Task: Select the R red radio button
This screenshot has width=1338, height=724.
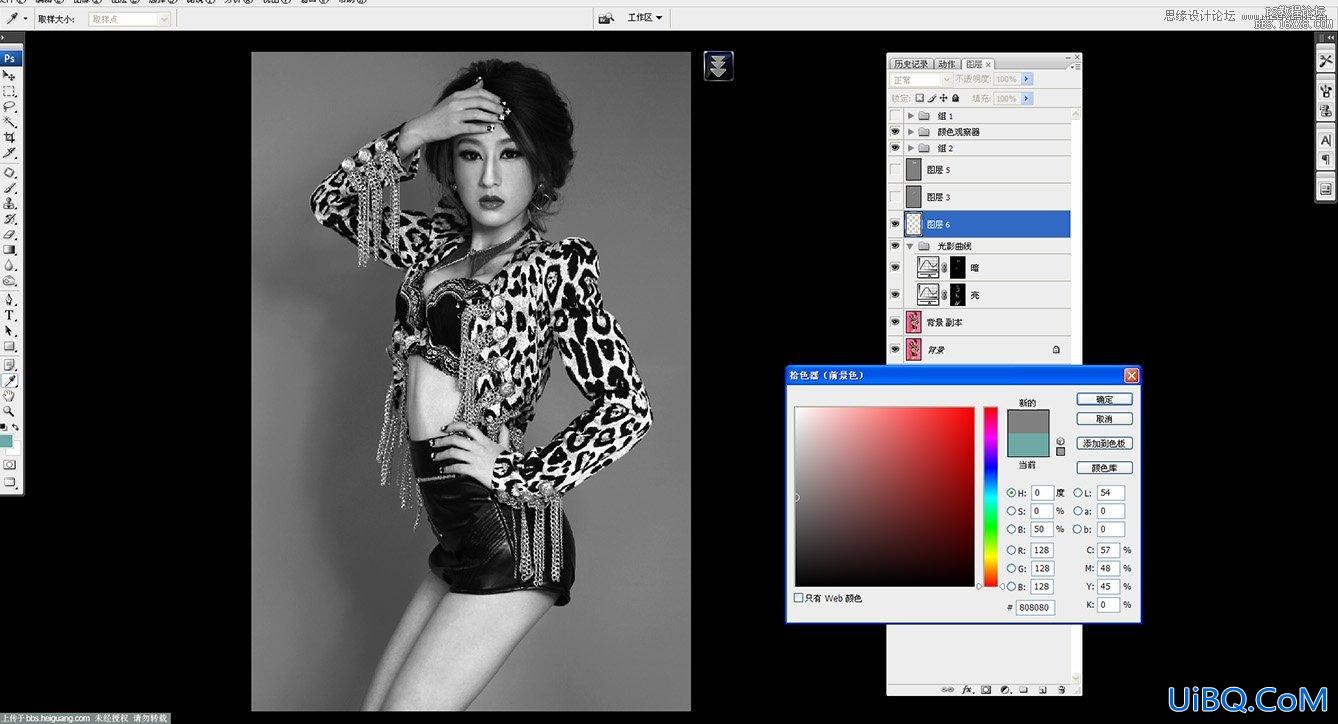Action: coord(1011,549)
